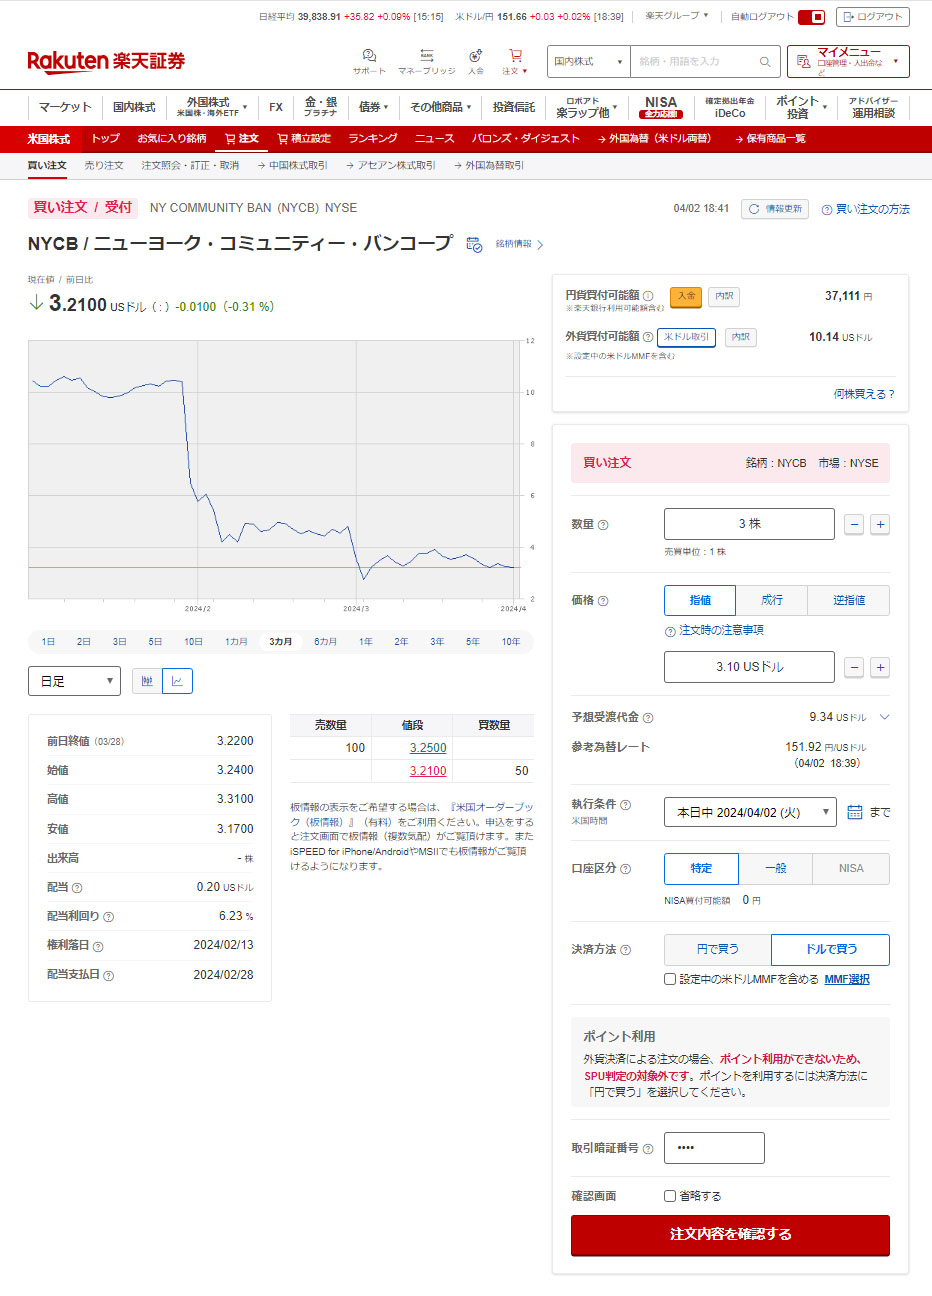Open calendar icon for execution date
Image resolution: width=932 pixels, height=1296 pixels.
coord(854,812)
